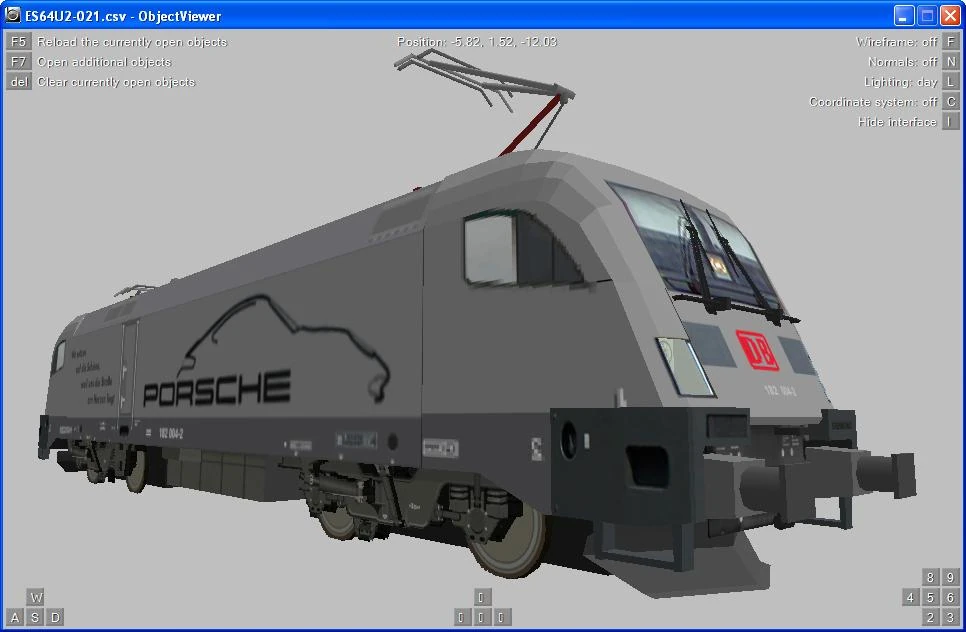
Task: Click the F7 open additional objects key
Action: [x=18, y=62]
